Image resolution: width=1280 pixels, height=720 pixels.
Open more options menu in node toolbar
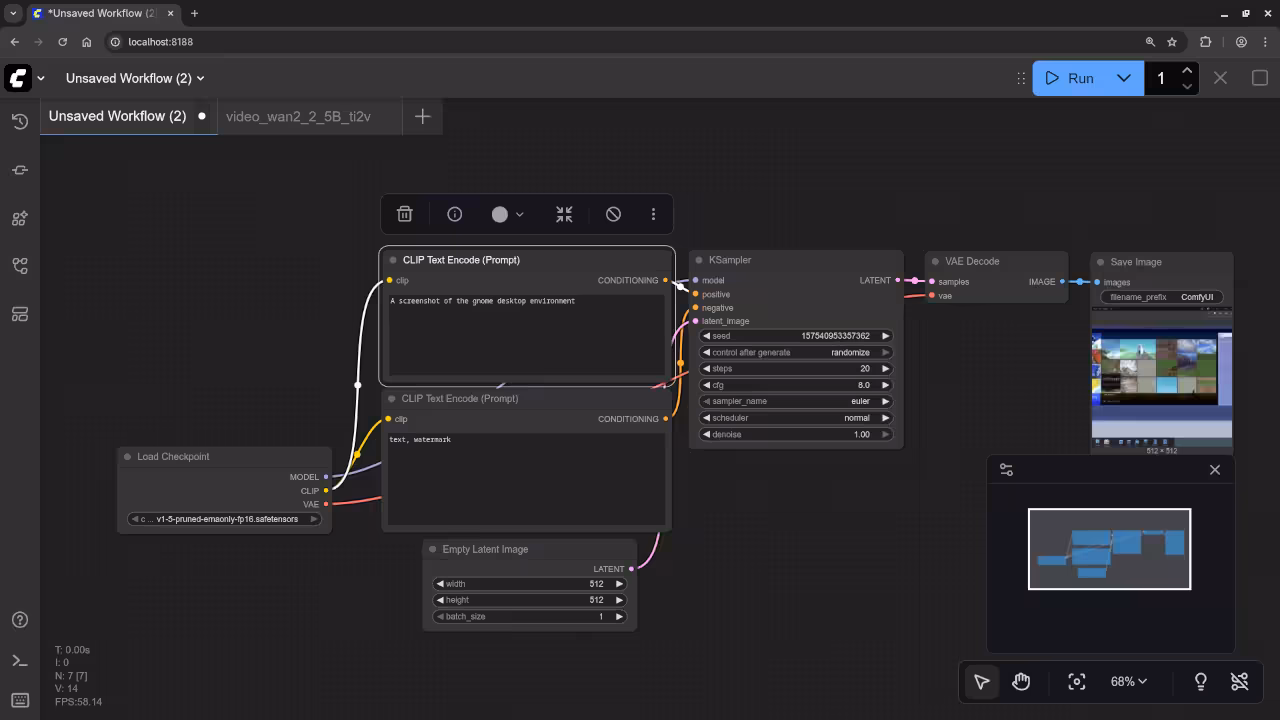pos(653,214)
